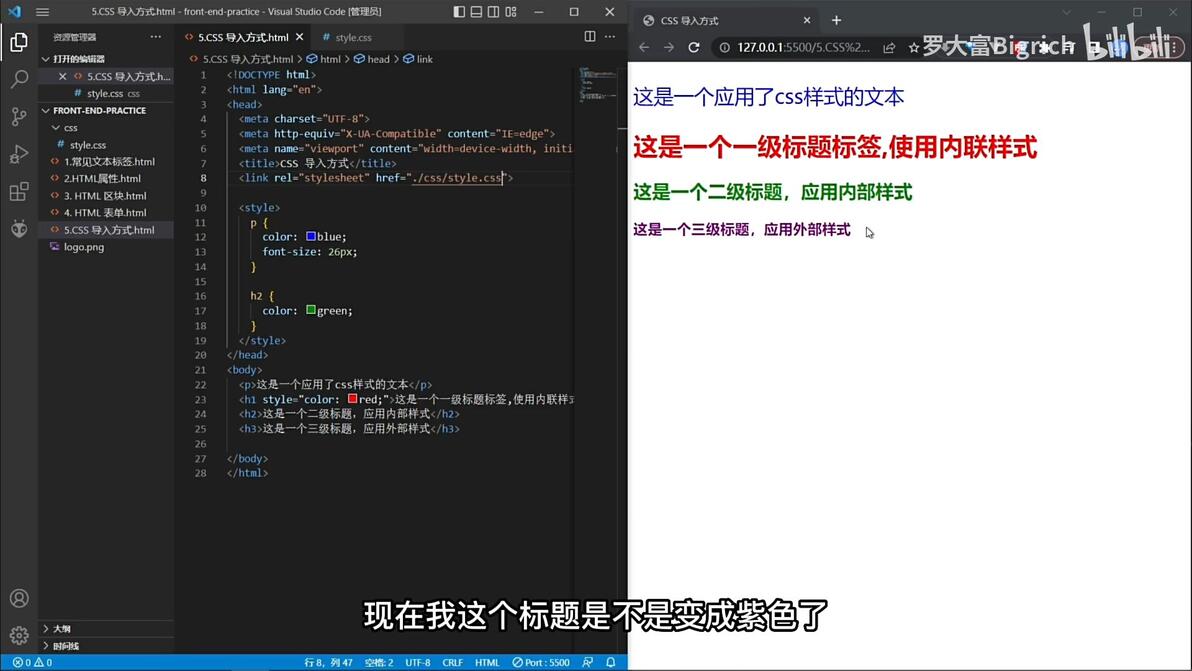Open editor More Actions ellipsis
The height and width of the screenshot is (671, 1192).
pyautogui.click(x=610, y=36)
